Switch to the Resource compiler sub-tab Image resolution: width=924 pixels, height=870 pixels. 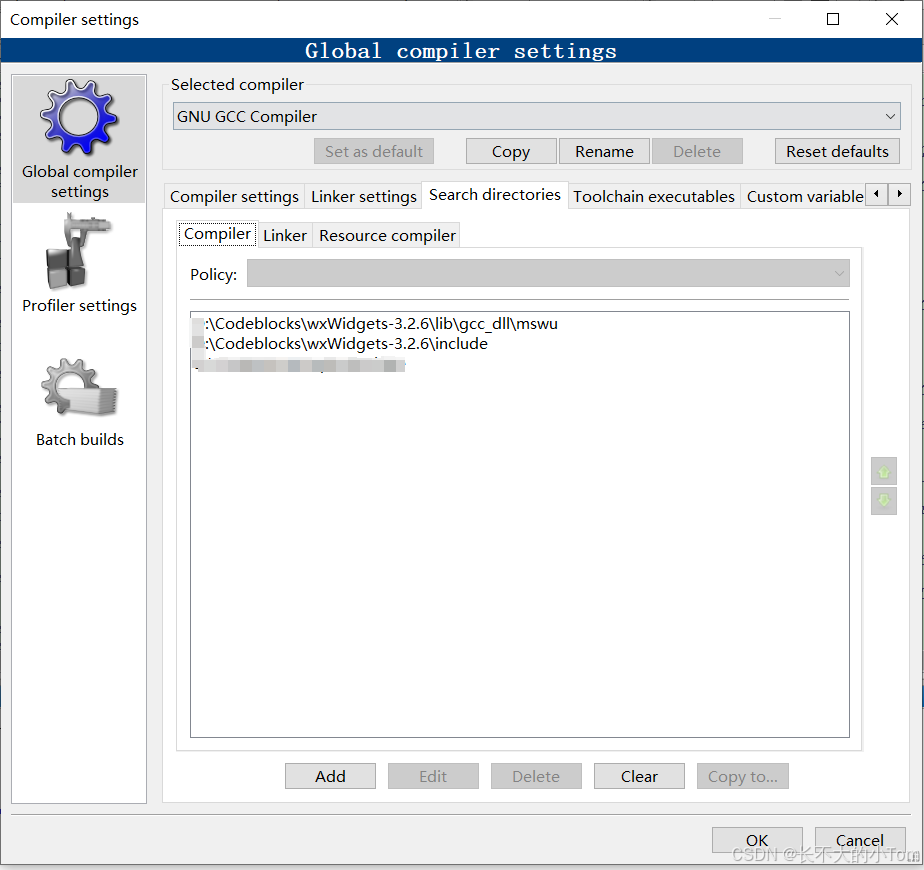click(387, 235)
